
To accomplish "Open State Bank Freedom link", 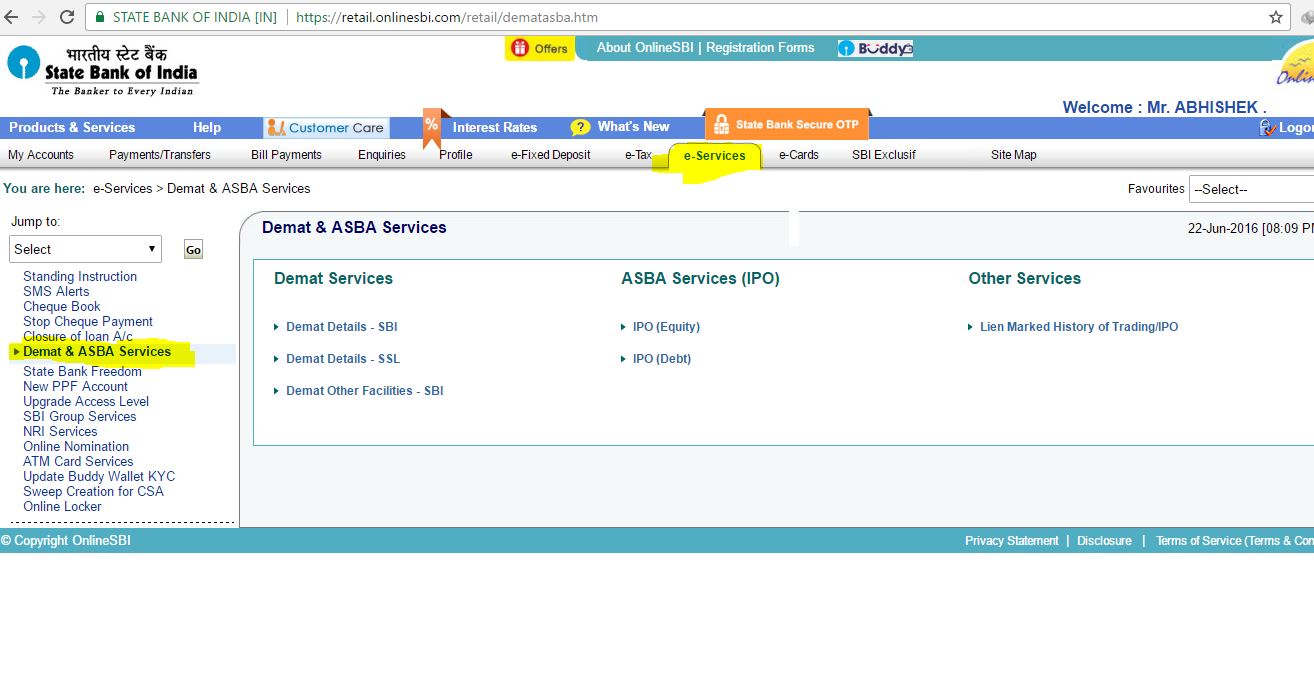I will pyautogui.click(x=82, y=372).
